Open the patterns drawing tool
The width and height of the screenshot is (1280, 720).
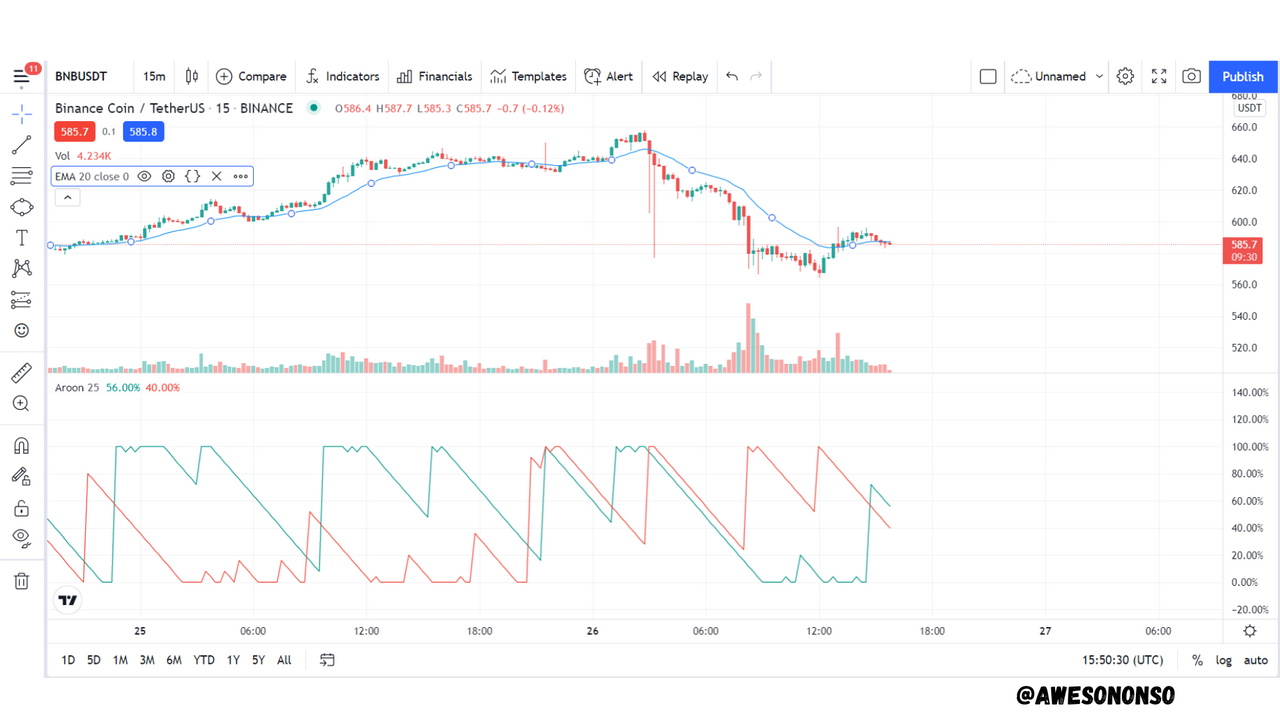point(21,268)
